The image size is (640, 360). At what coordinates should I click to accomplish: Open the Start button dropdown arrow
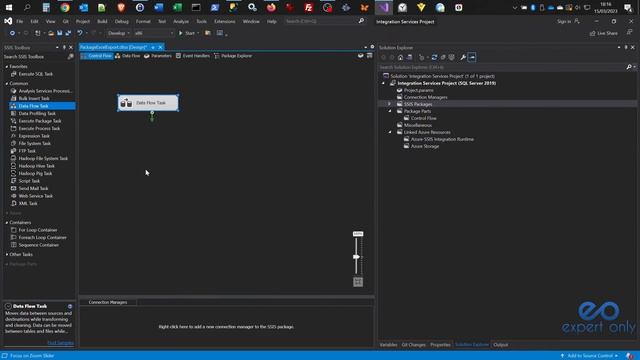(198, 33)
